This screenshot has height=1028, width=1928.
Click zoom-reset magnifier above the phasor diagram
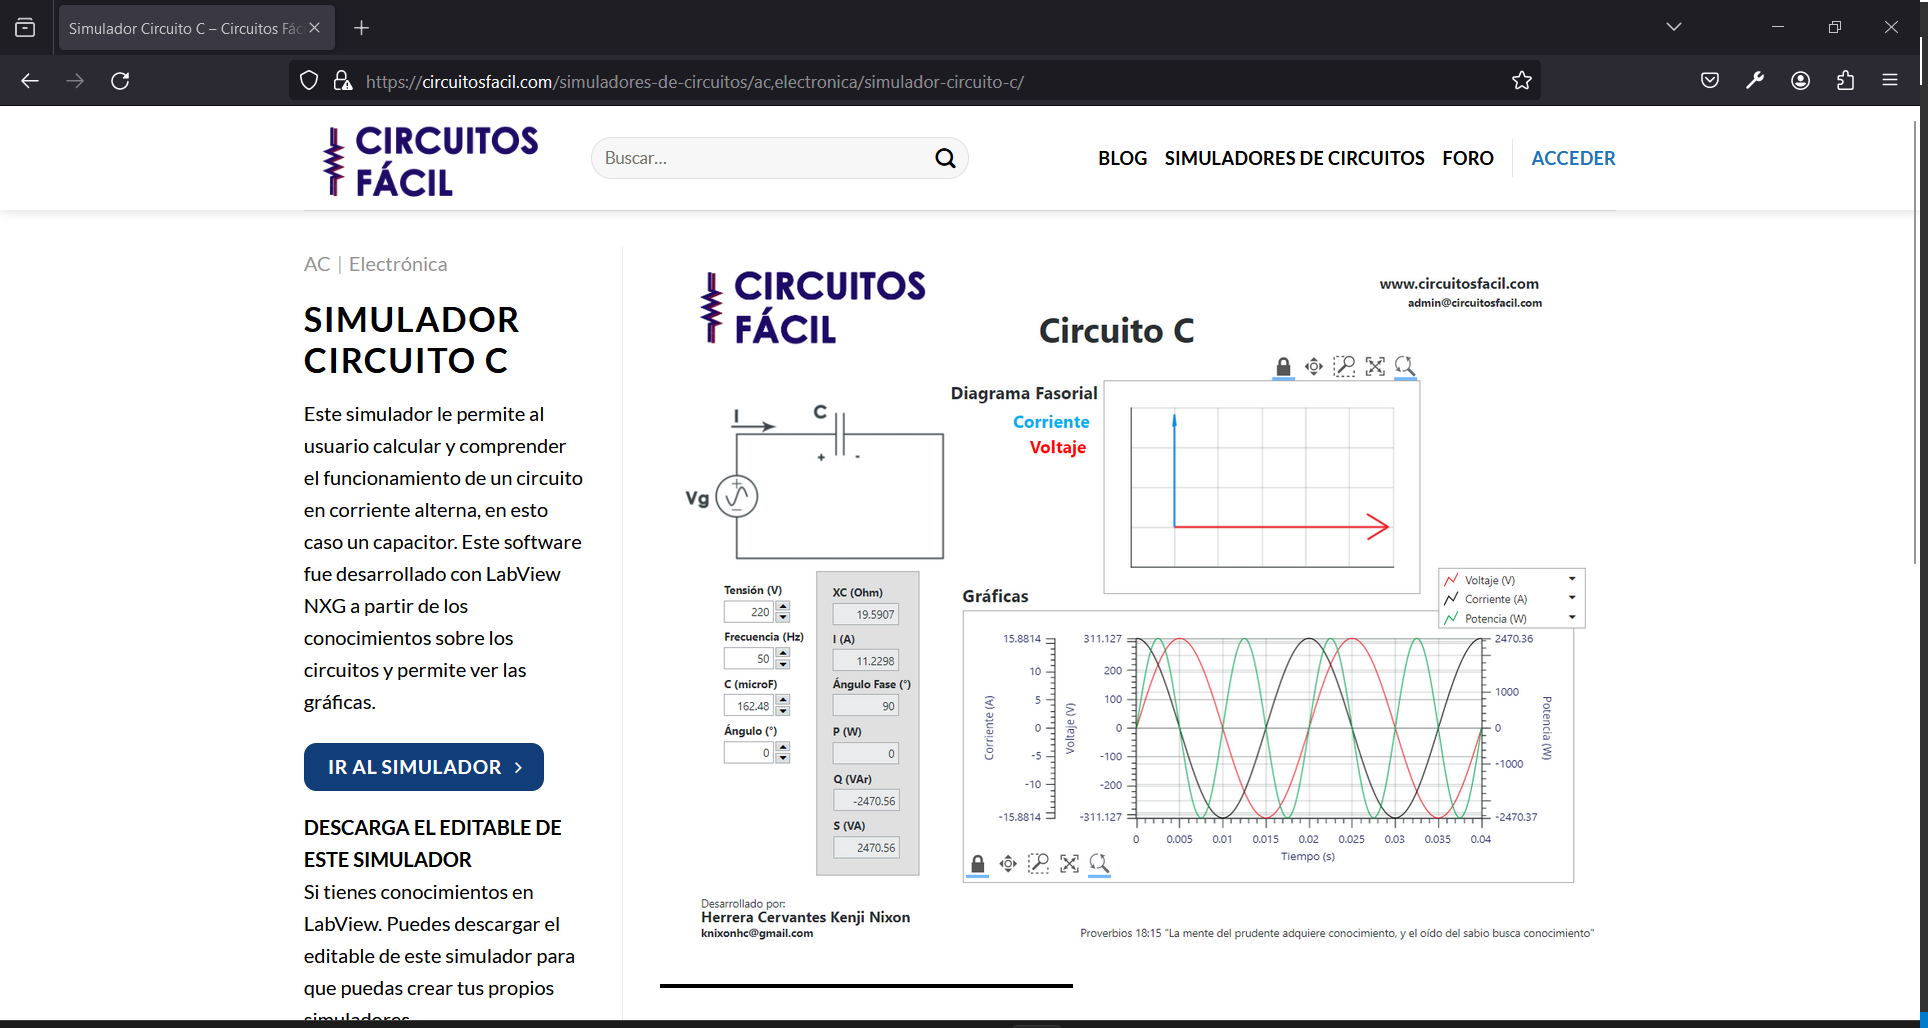coord(1405,367)
